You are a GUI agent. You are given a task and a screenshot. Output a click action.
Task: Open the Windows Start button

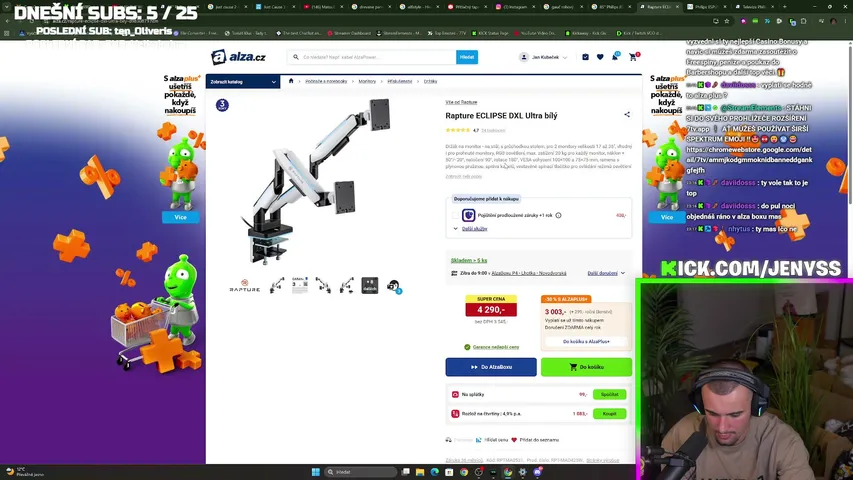coord(316,472)
